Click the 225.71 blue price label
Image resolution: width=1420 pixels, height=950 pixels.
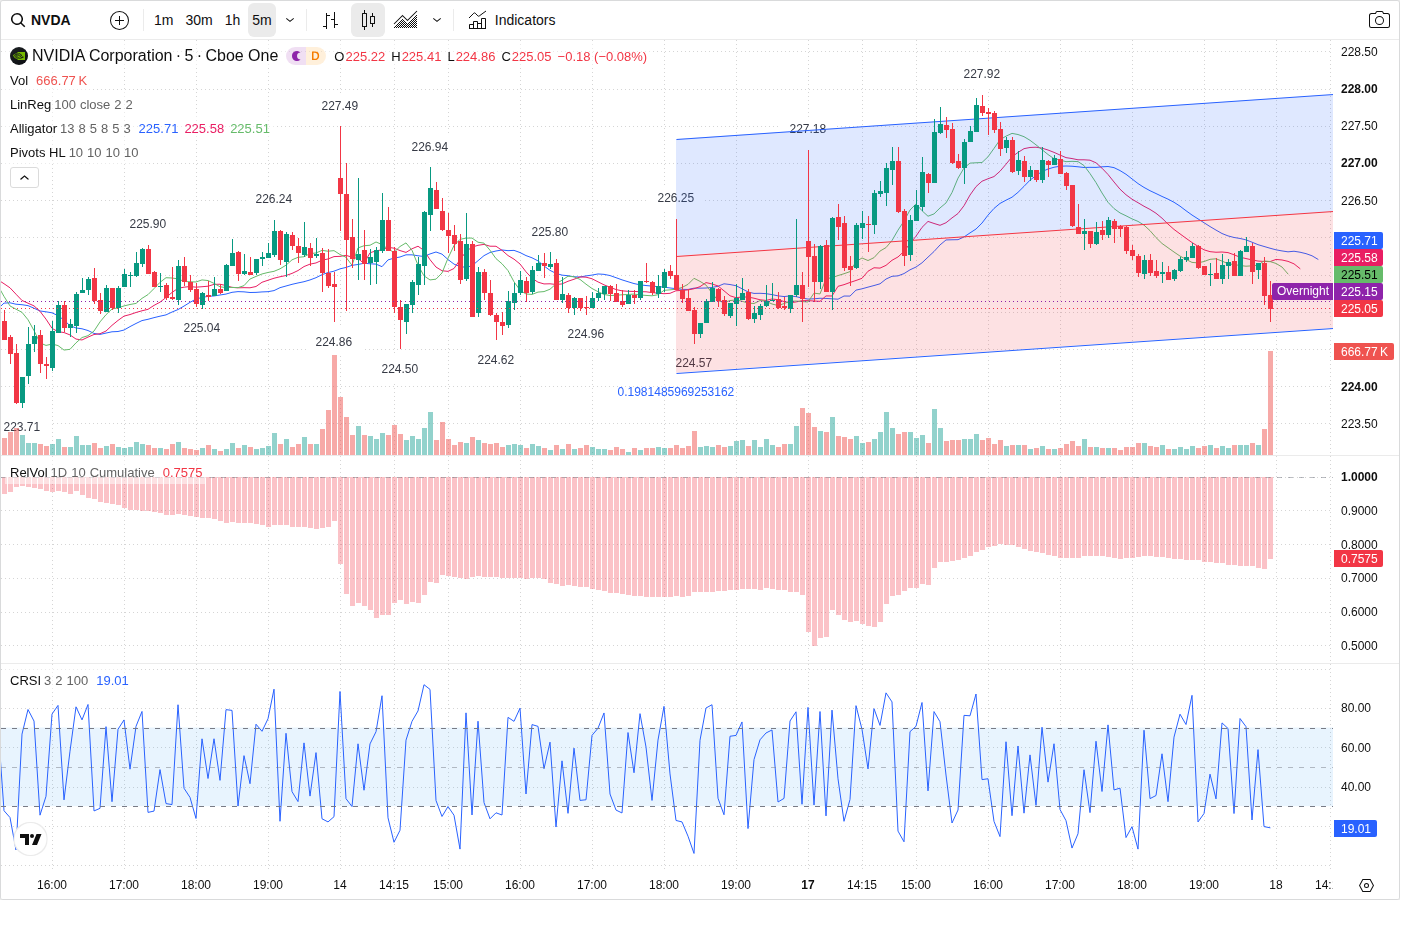1359,241
